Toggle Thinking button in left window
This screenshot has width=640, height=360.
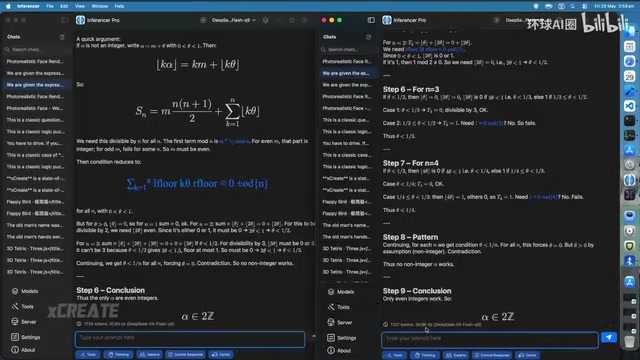(x=118, y=354)
